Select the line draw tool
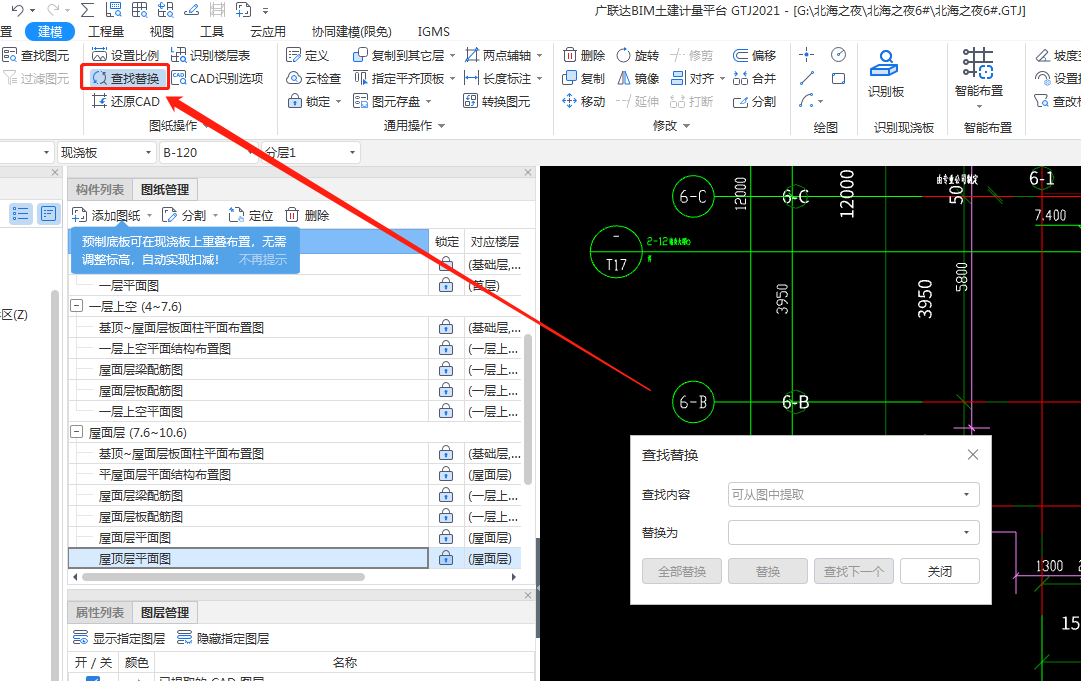1081x681 pixels. (807, 78)
